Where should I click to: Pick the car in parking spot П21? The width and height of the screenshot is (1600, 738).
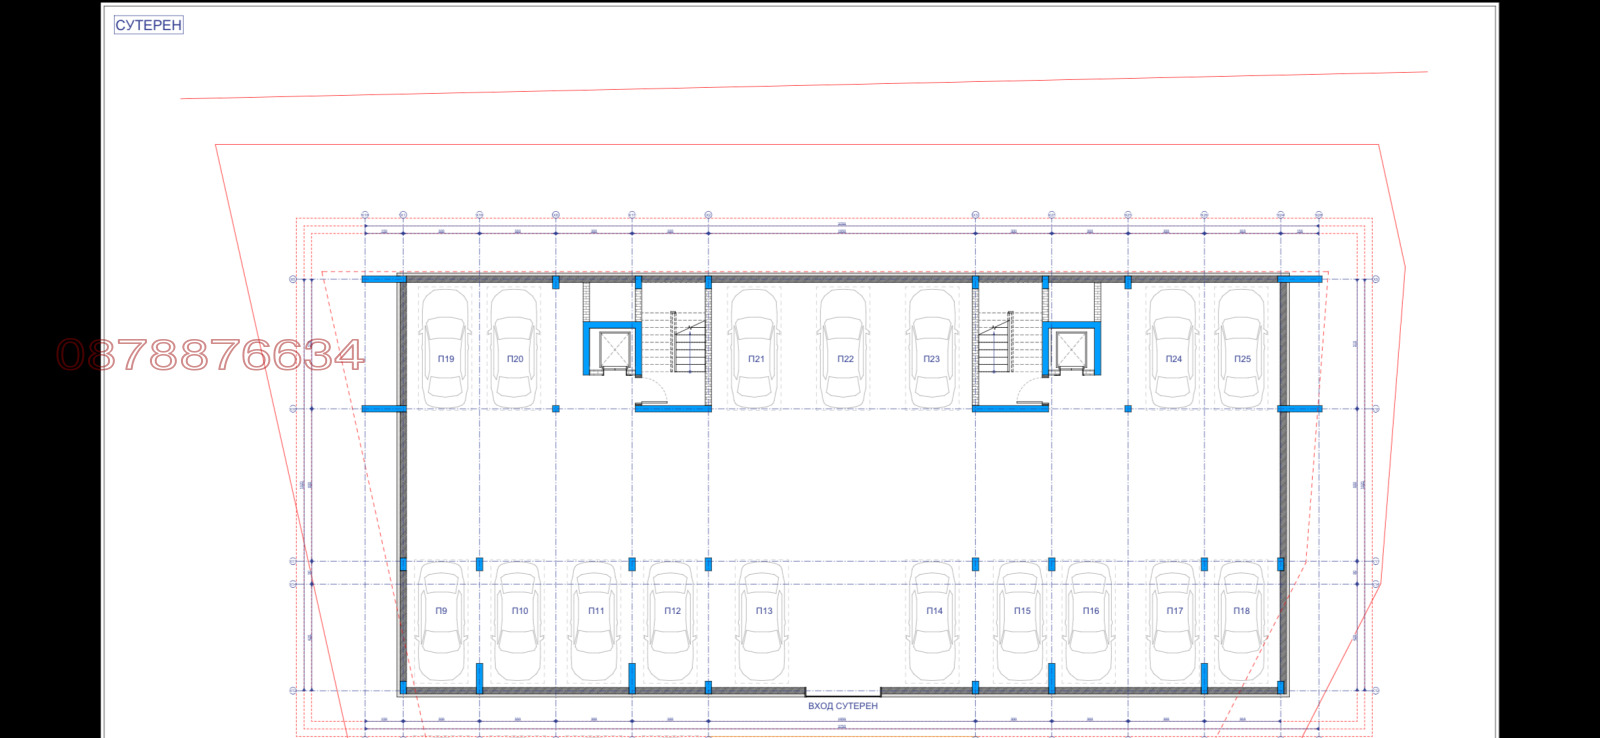click(756, 350)
